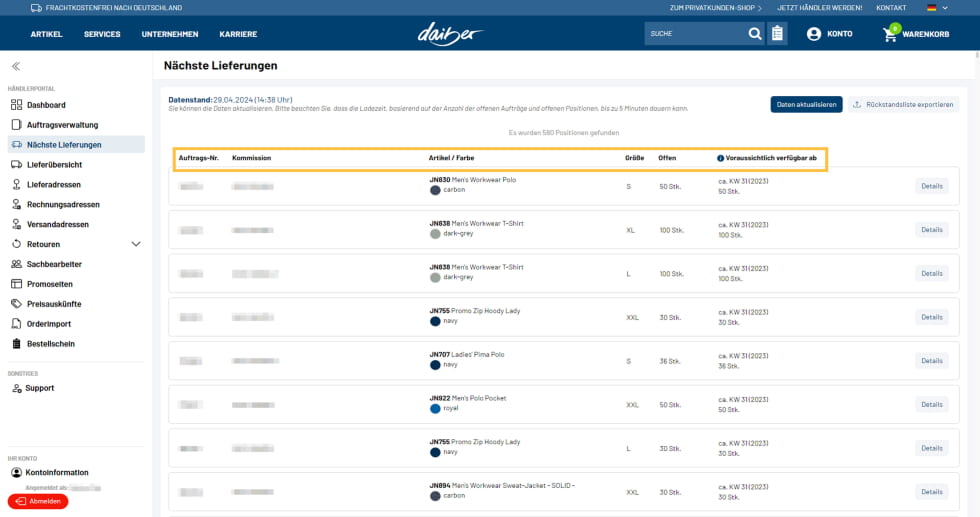Viewport: 980px width, 517px height.
Task: Click the Offen column header
Action: 667,158
